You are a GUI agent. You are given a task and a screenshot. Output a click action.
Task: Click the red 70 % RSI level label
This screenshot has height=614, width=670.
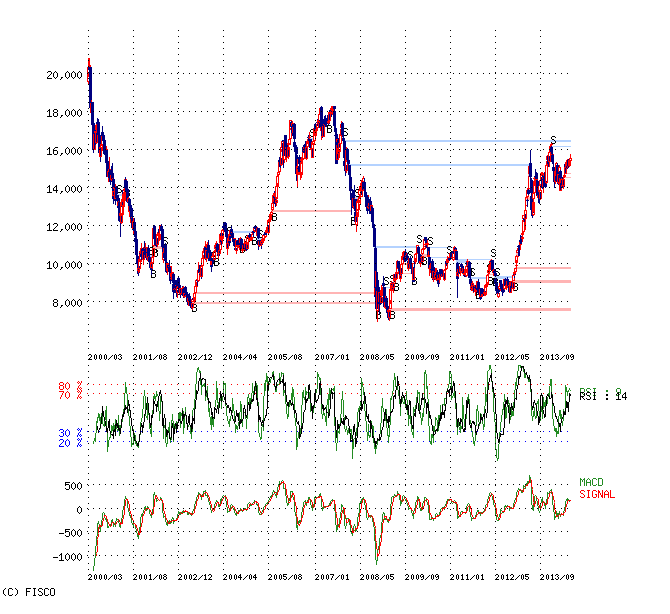pos(70,395)
